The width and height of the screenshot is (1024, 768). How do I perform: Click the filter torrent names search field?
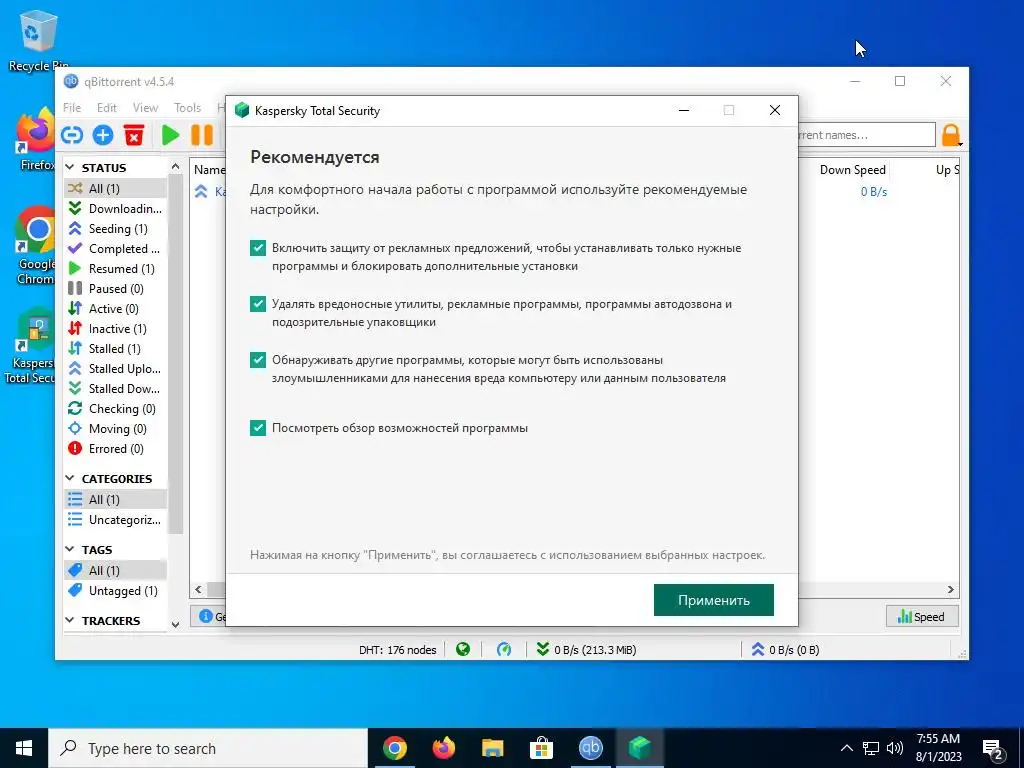click(866, 135)
